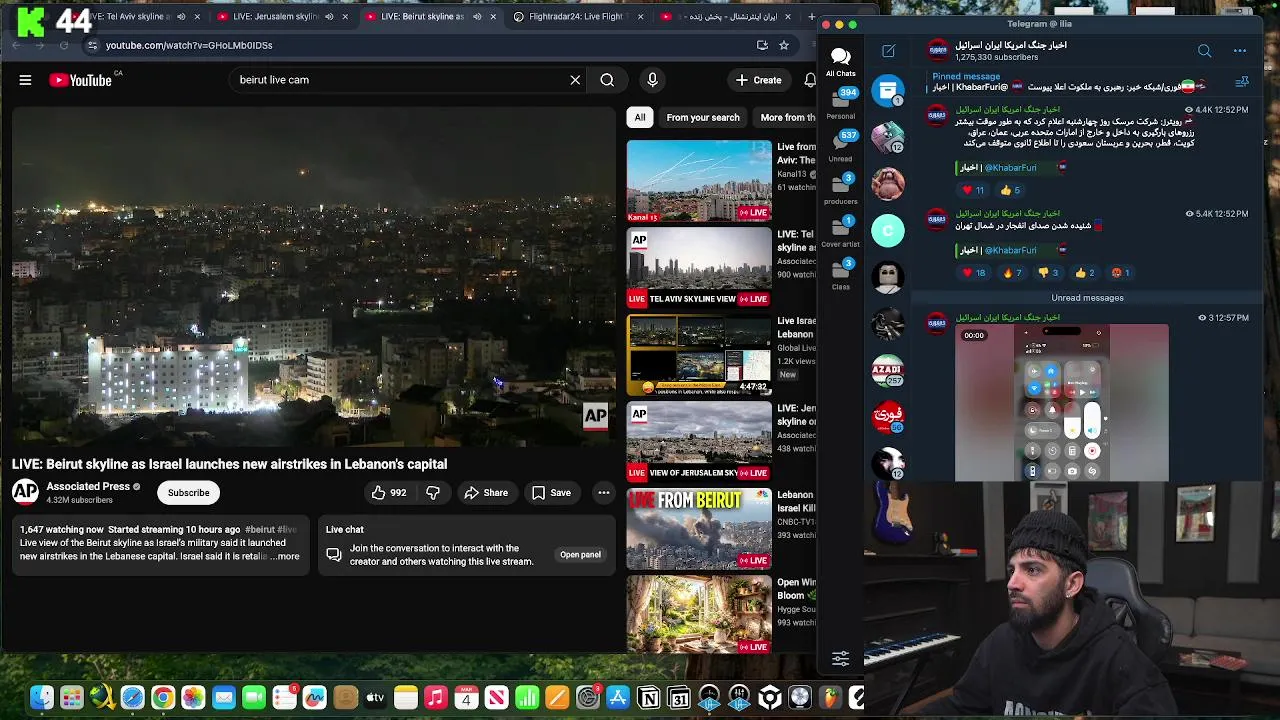
Task: Toggle thumbs-down reaction with 3 count
Action: (1049, 273)
